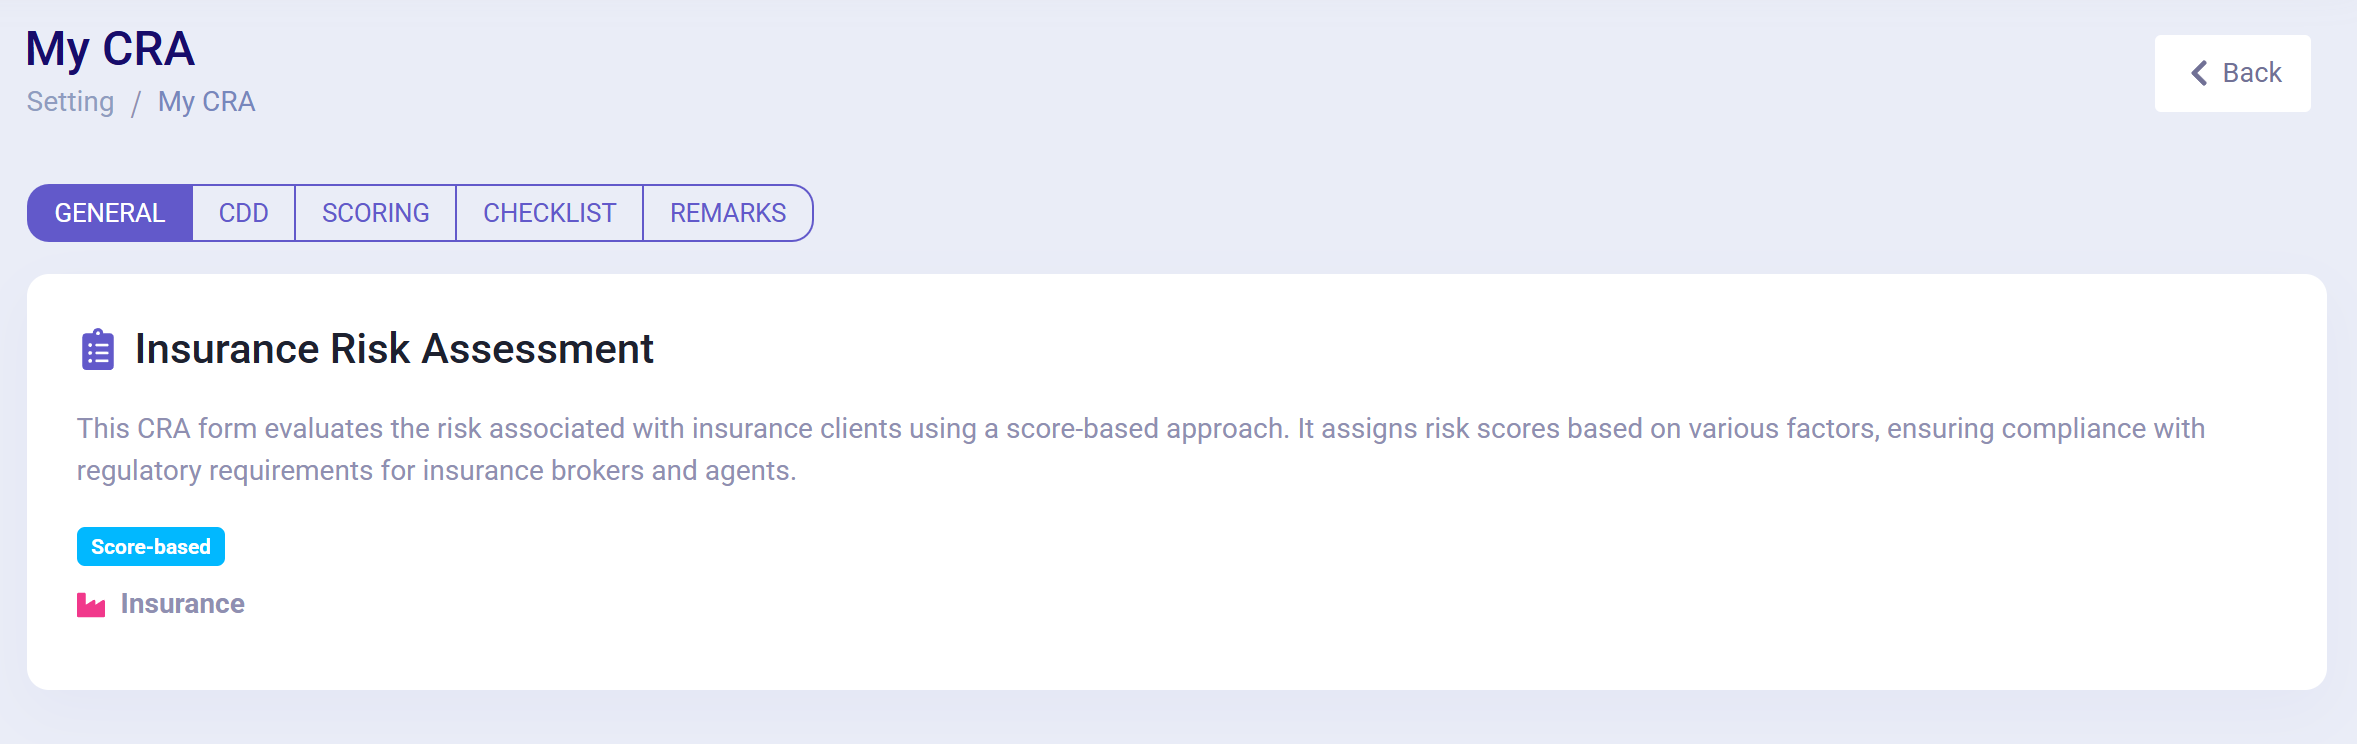This screenshot has height=744, width=2357.
Task: Click the Score-based blue badge
Action: (151, 547)
